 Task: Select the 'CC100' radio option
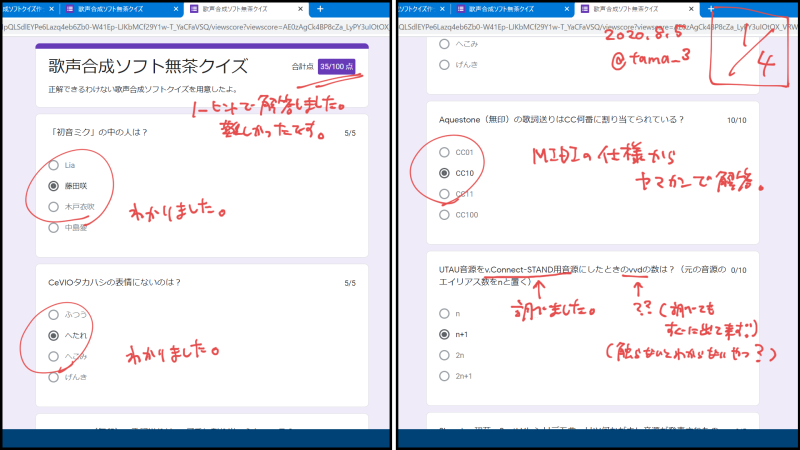pos(444,215)
